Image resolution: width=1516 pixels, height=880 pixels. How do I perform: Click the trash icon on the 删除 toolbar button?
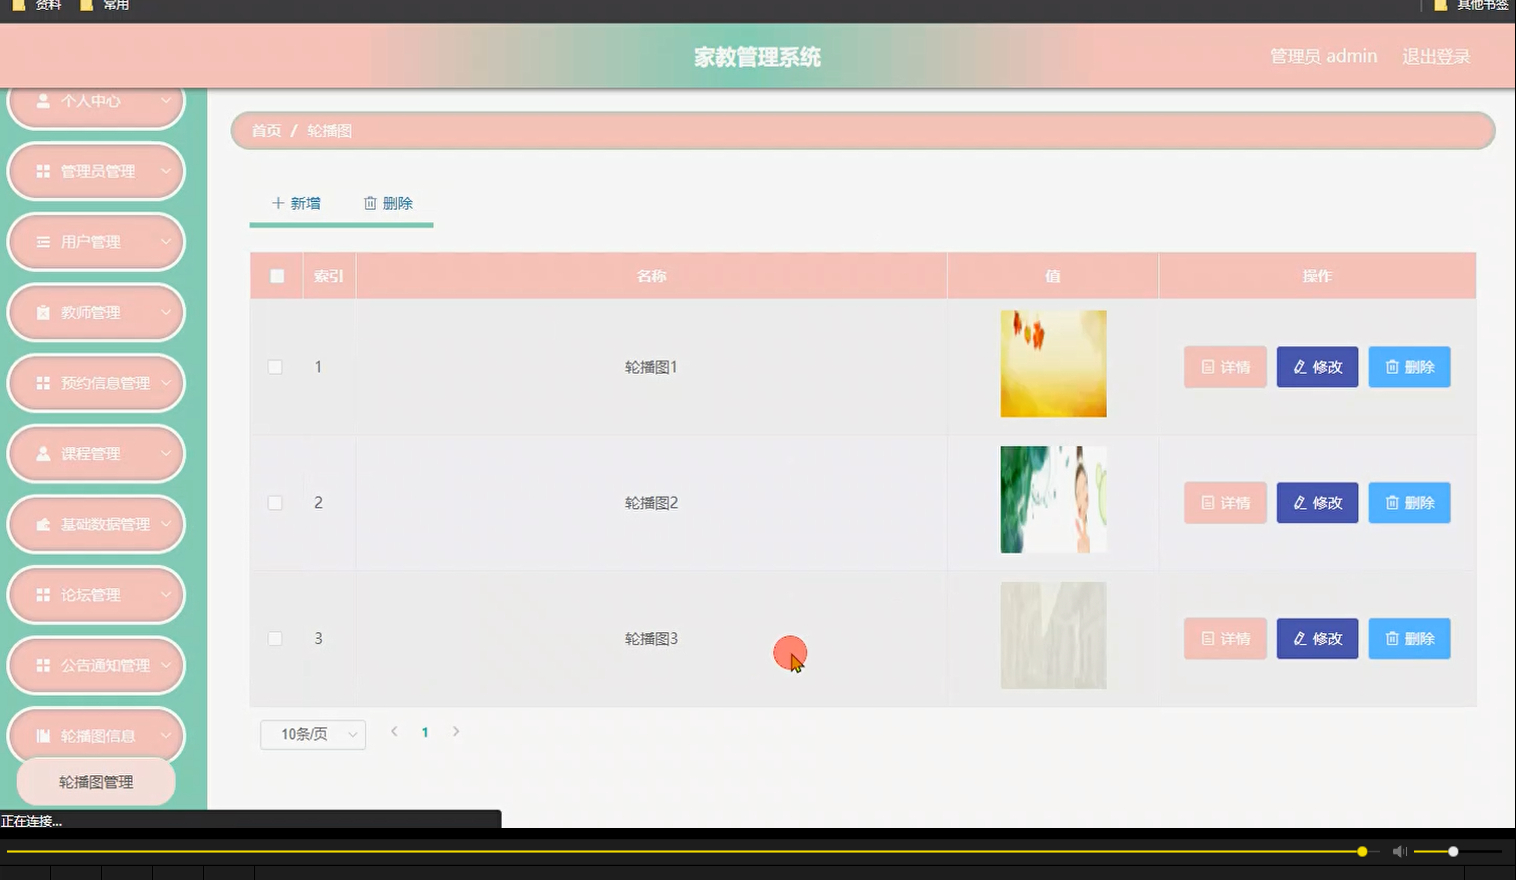[x=370, y=202]
